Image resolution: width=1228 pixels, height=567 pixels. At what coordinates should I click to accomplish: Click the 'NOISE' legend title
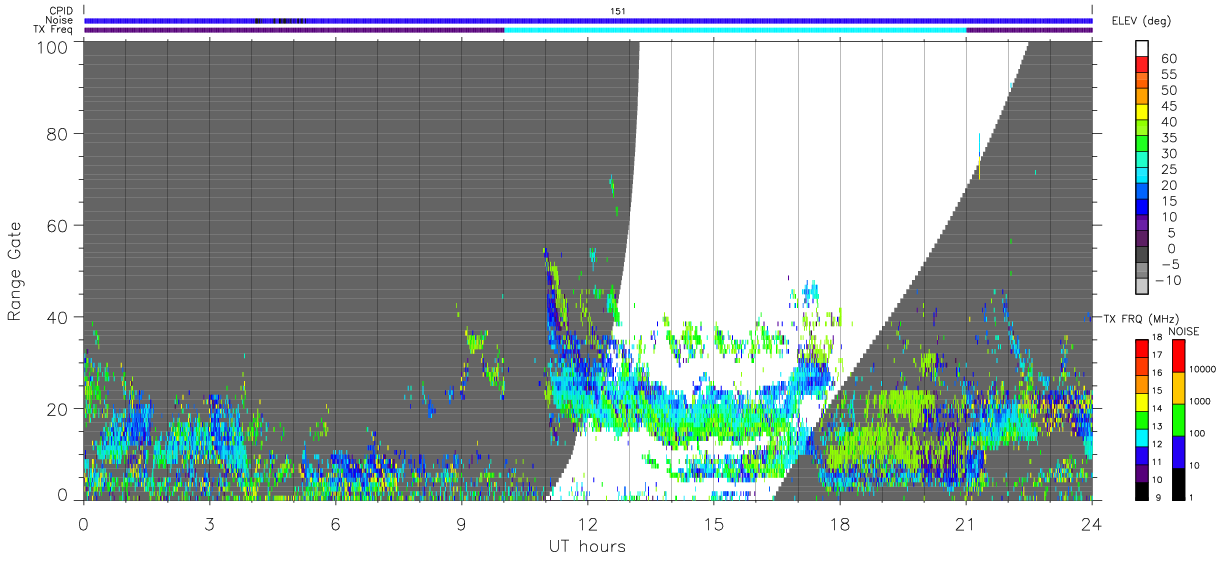[x=1184, y=331]
